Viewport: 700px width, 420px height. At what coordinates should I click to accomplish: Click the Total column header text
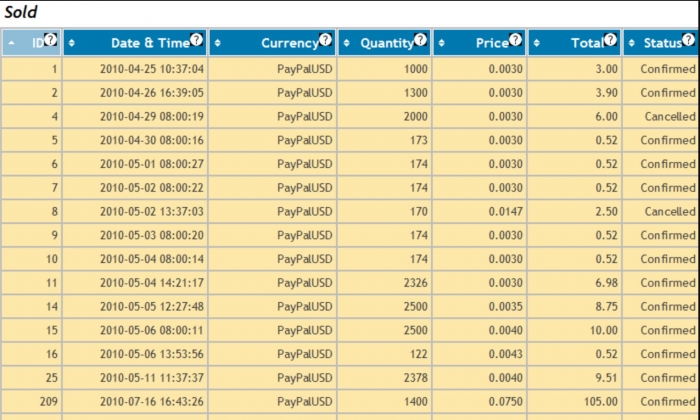point(586,43)
